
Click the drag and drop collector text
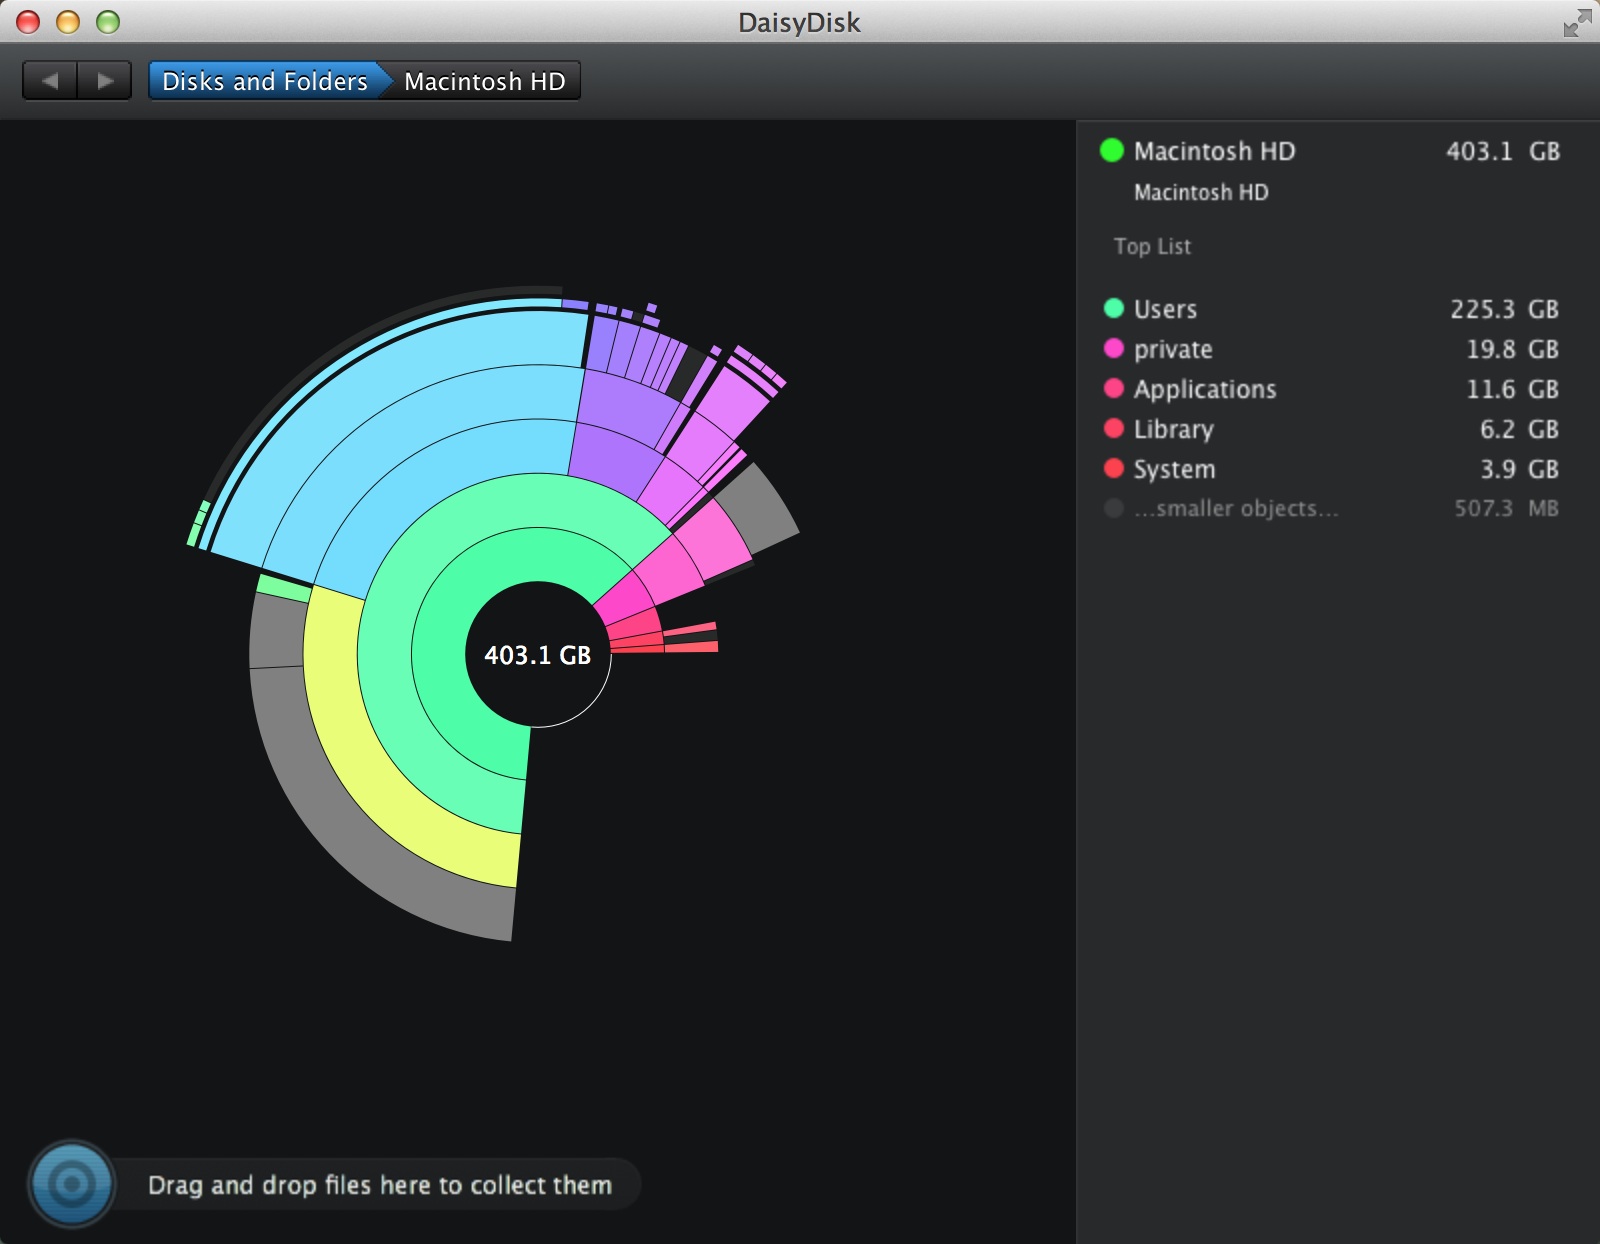pyautogui.click(x=380, y=1185)
